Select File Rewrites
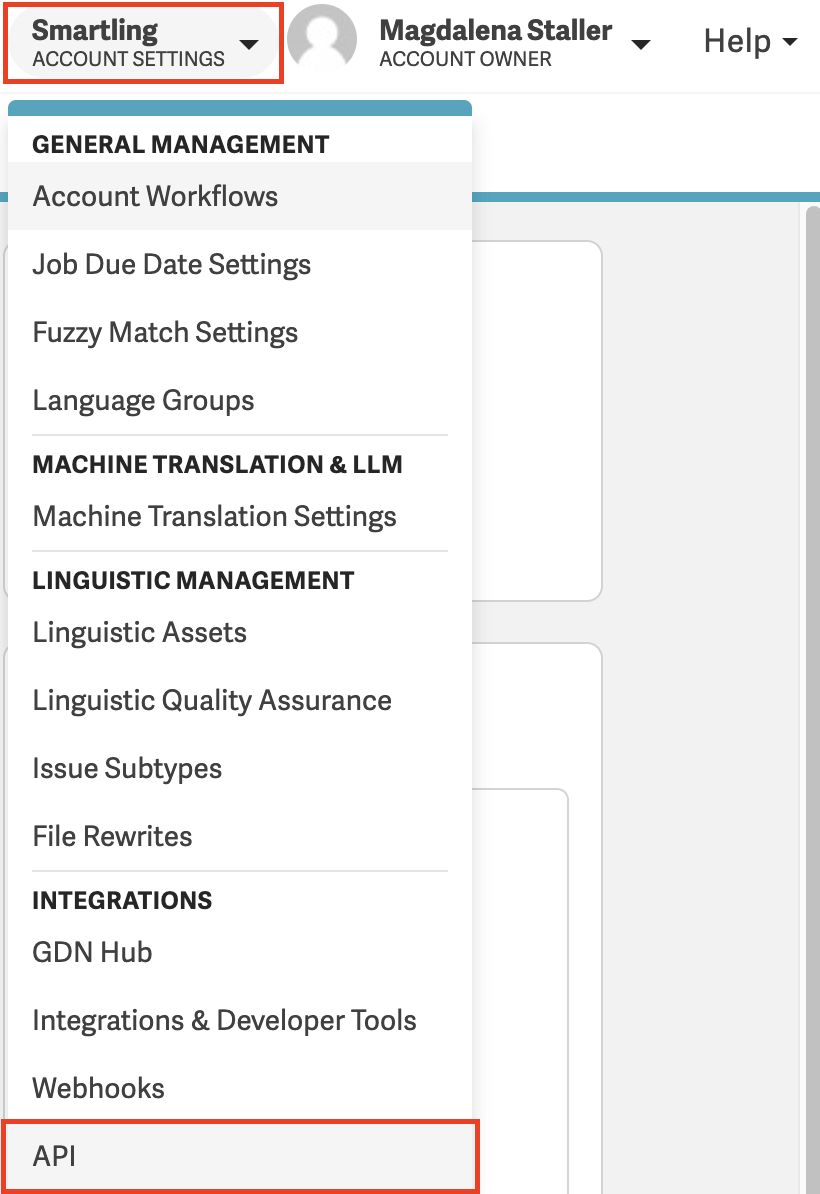820x1194 pixels. click(x=112, y=836)
